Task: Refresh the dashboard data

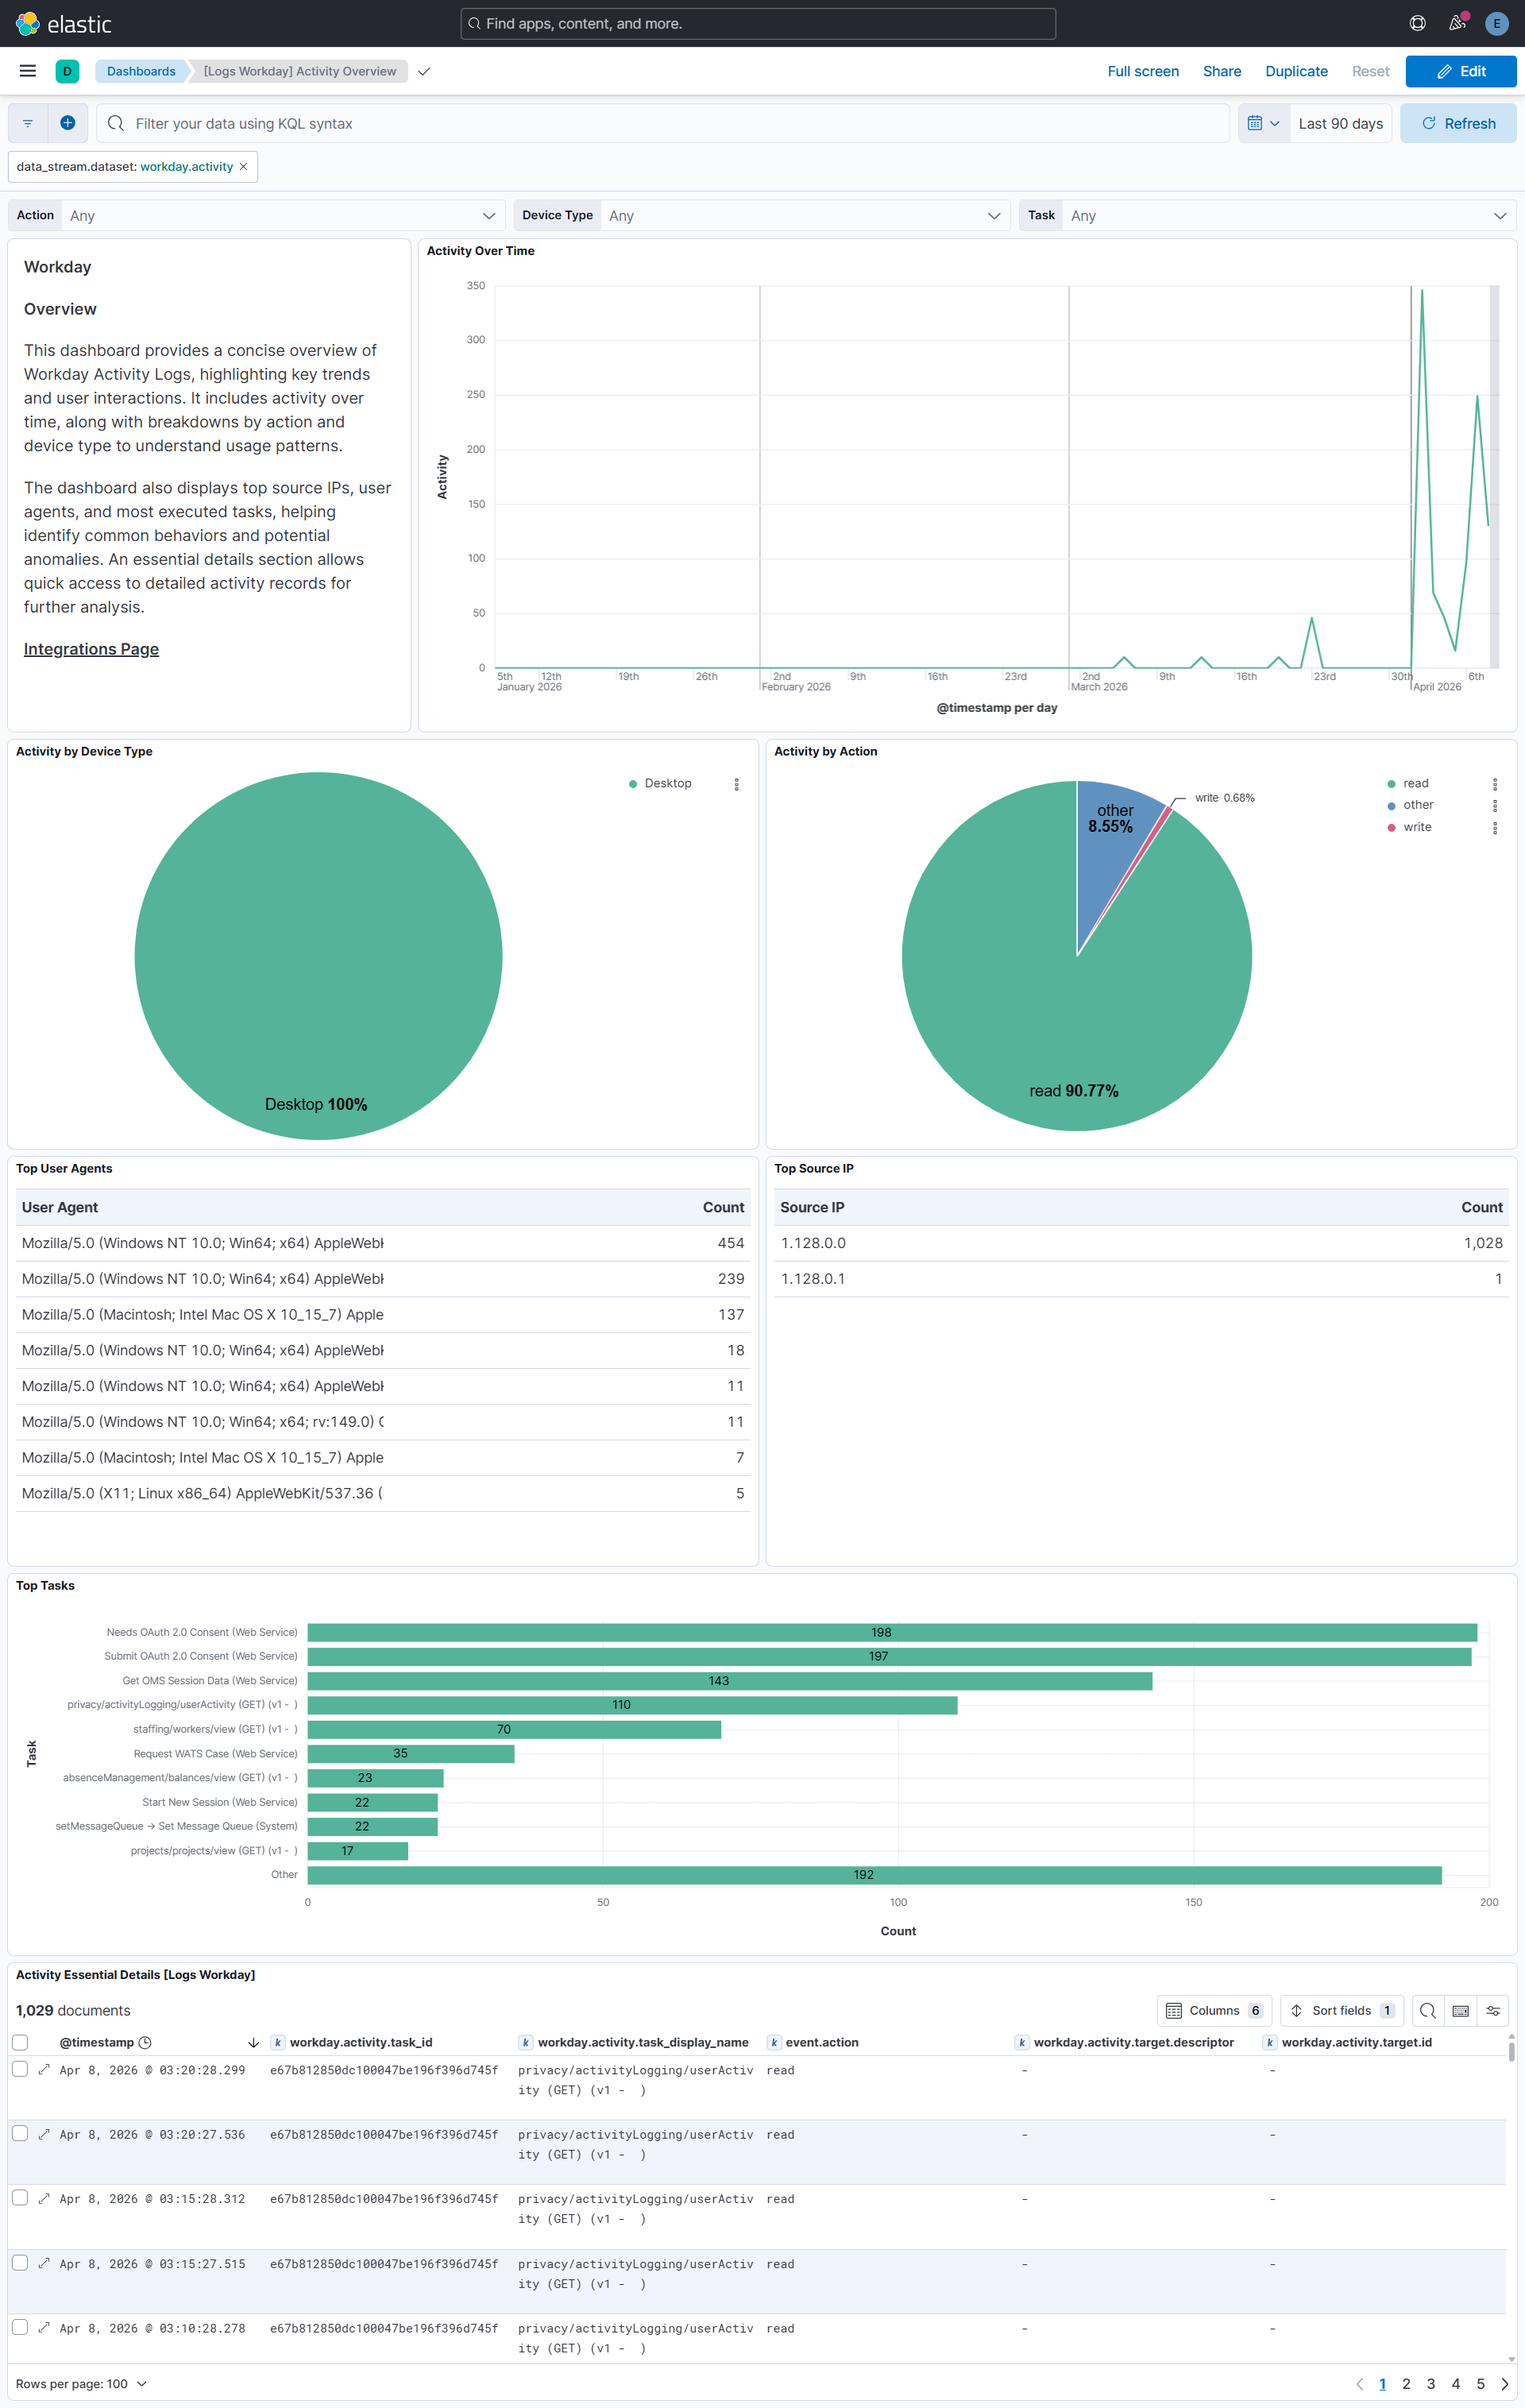Action: click(x=1458, y=123)
